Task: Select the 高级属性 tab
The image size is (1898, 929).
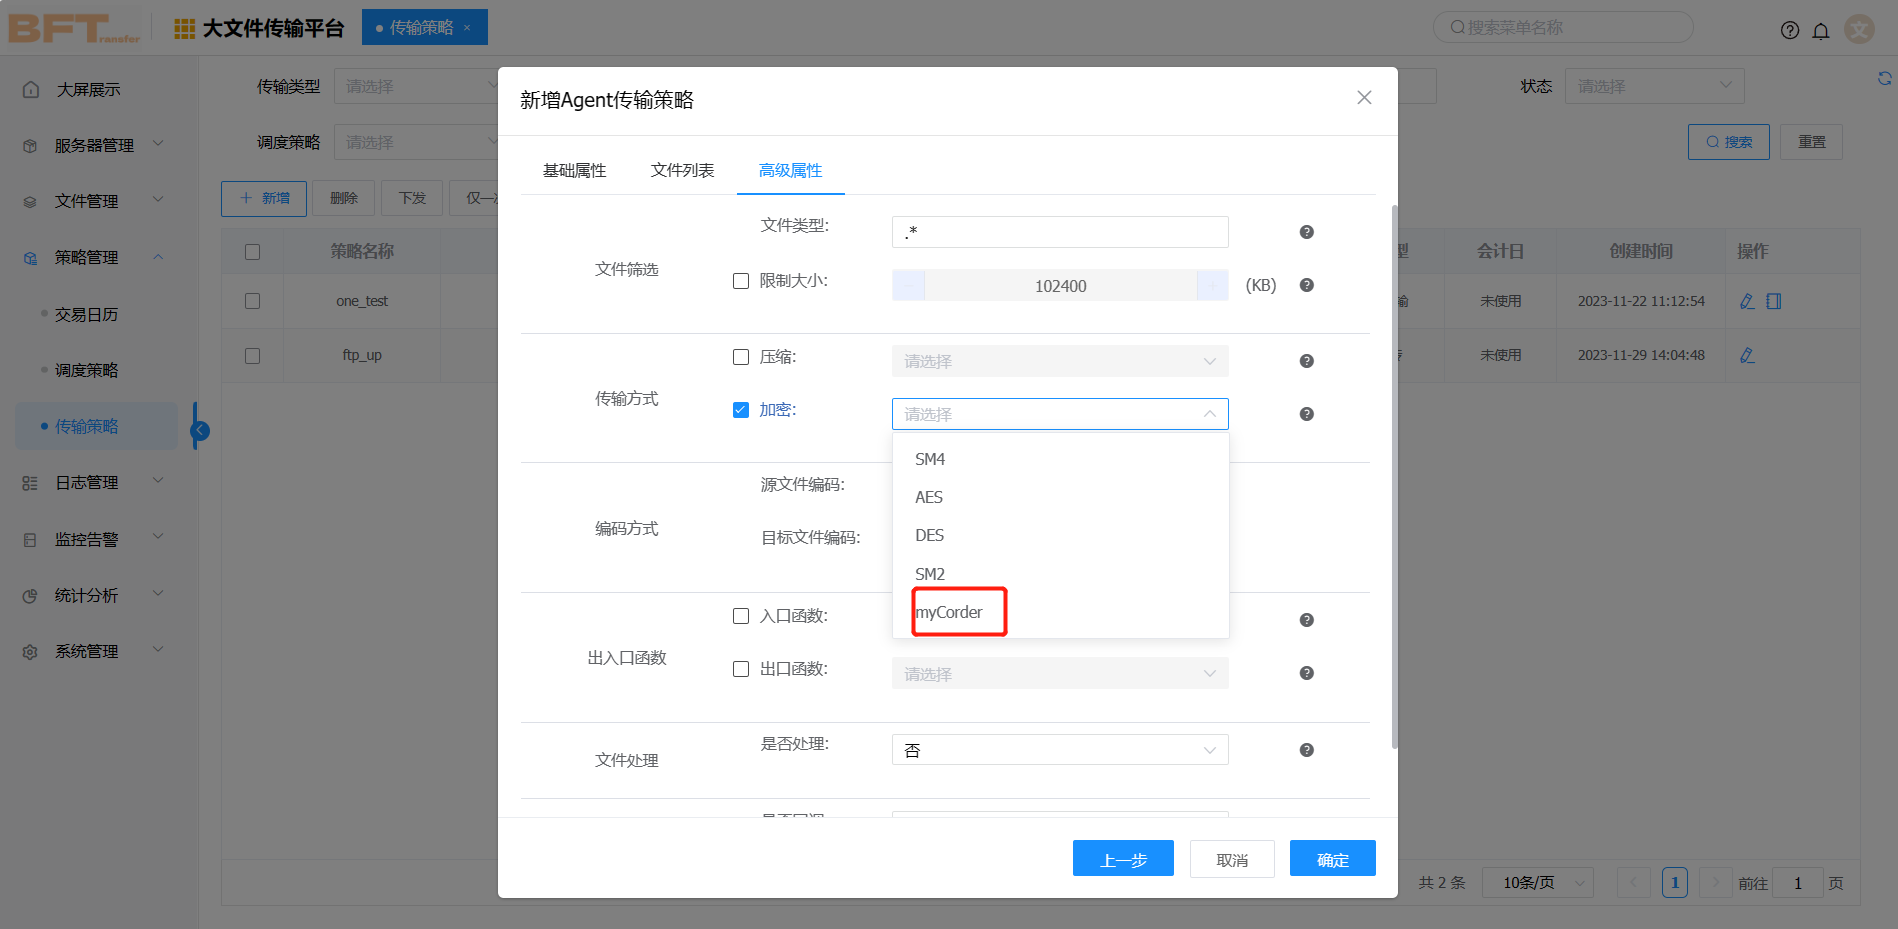Action: click(790, 170)
